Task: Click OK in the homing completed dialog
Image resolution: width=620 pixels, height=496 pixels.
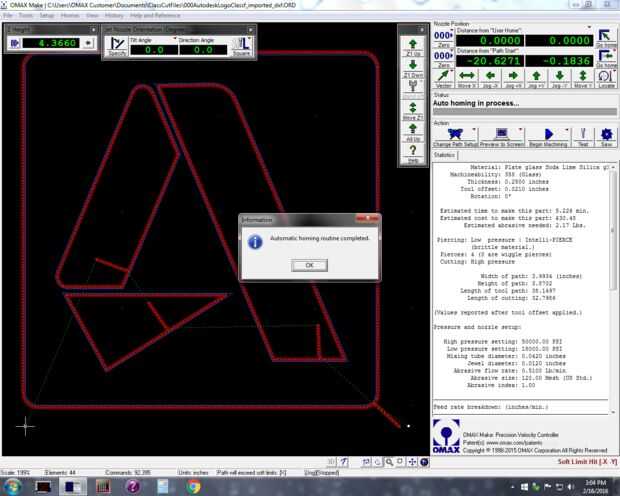Action: pyautogui.click(x=309, y=265)
